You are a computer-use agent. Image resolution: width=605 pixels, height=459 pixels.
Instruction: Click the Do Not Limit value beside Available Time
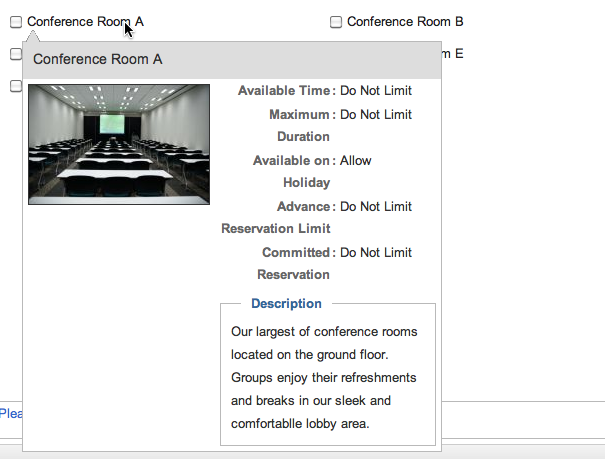376,91
